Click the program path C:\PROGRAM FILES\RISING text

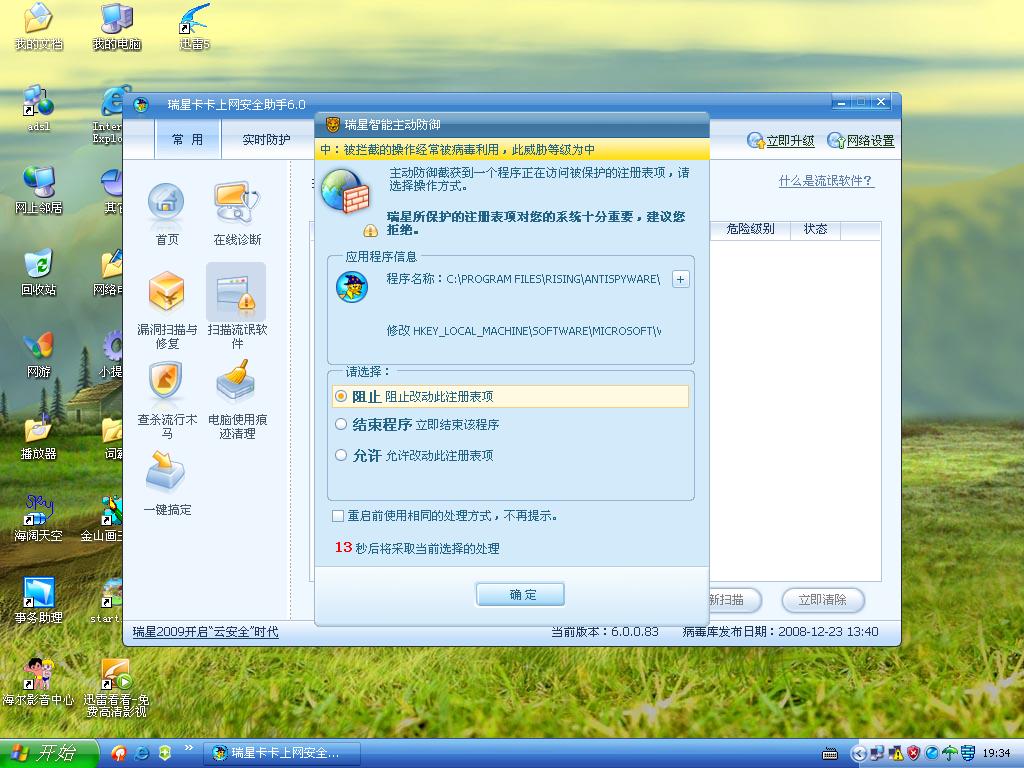tap(553, 279)
